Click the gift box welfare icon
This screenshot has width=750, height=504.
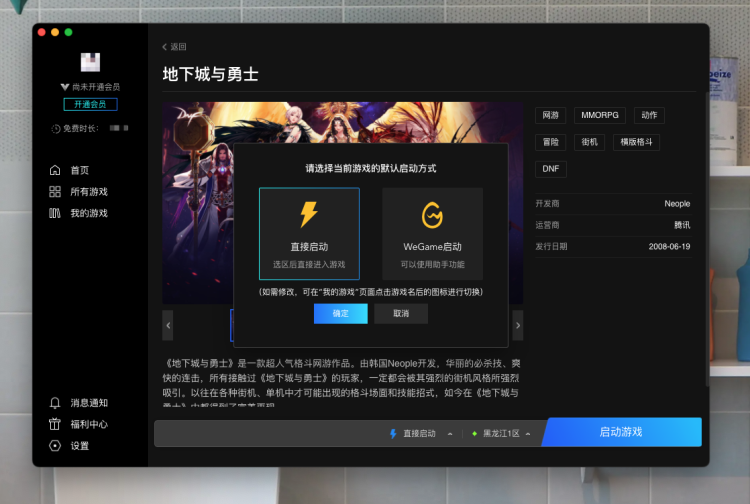(x=55, y=424)
